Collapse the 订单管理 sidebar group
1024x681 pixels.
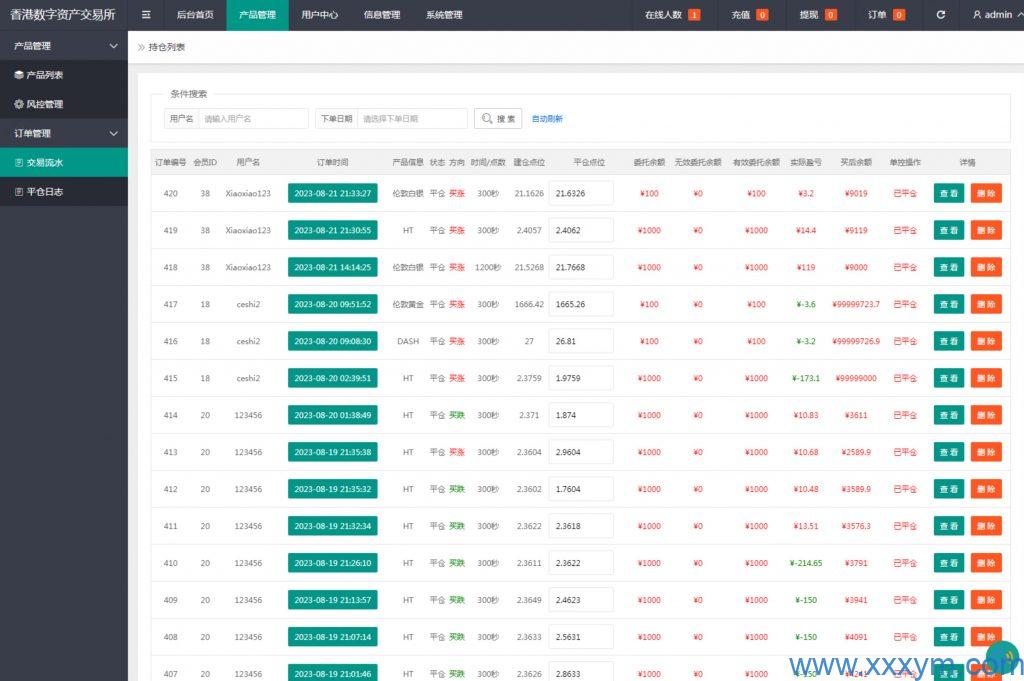pyautogui.click(x=113, y=133)
